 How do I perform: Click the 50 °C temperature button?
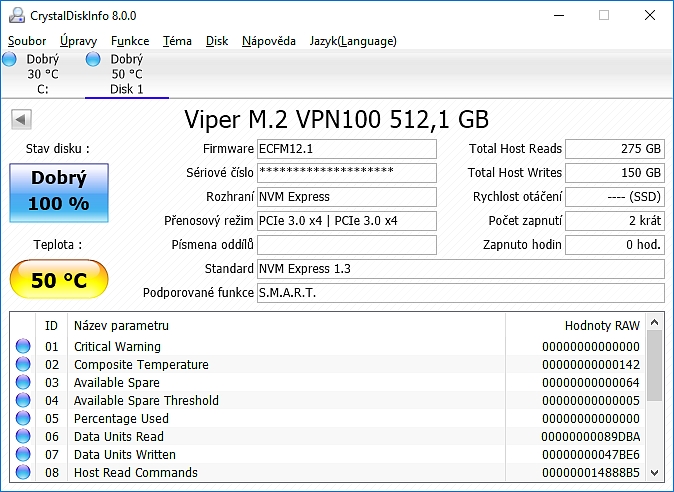point(59,280)
